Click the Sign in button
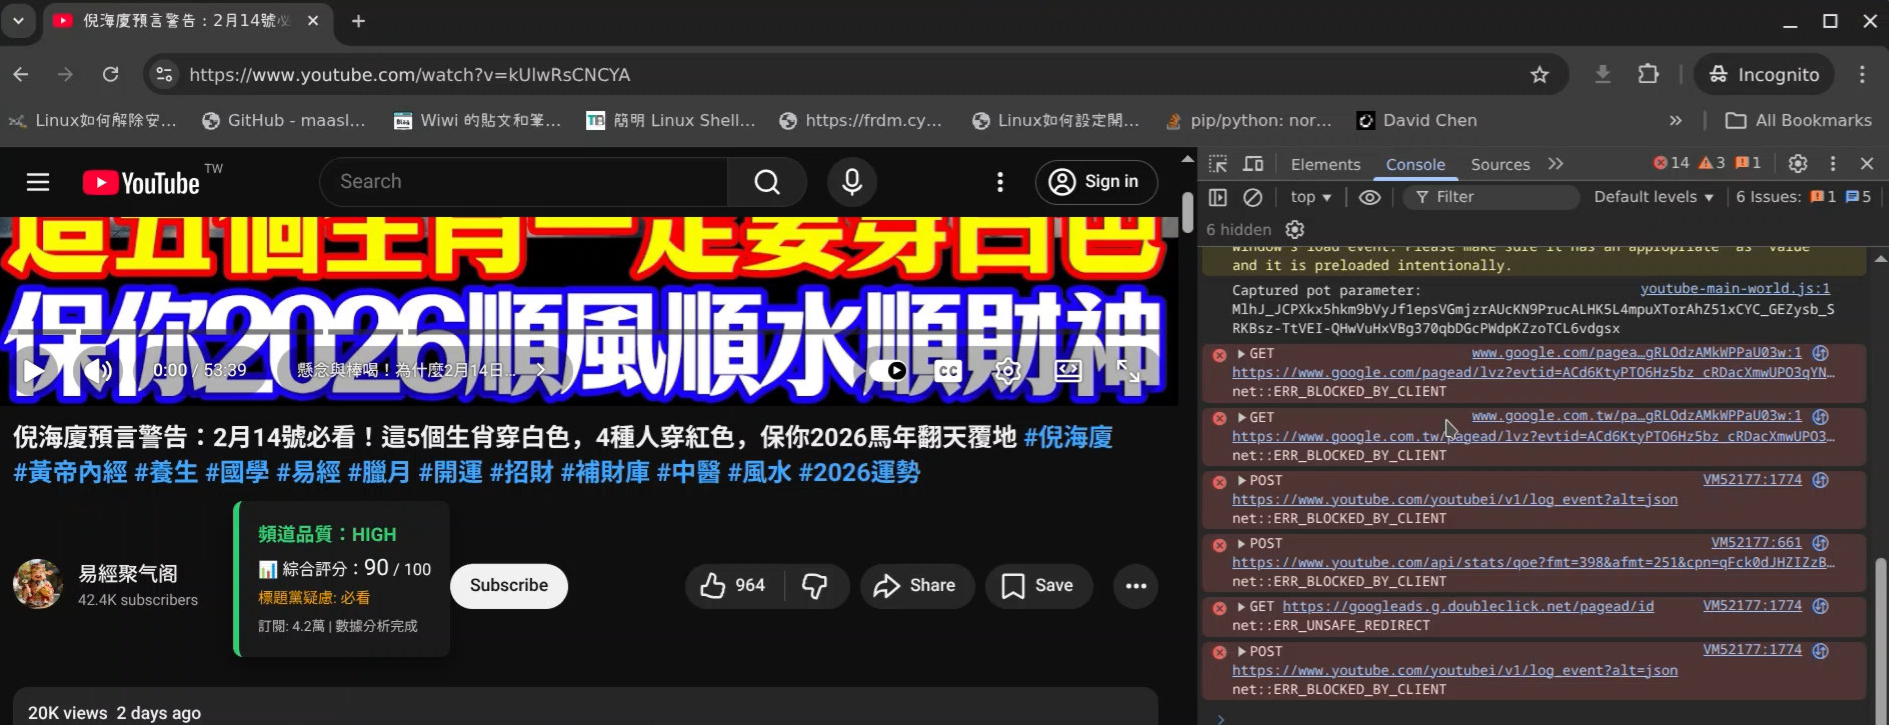1889x725 pixels. pos(1096,182)
